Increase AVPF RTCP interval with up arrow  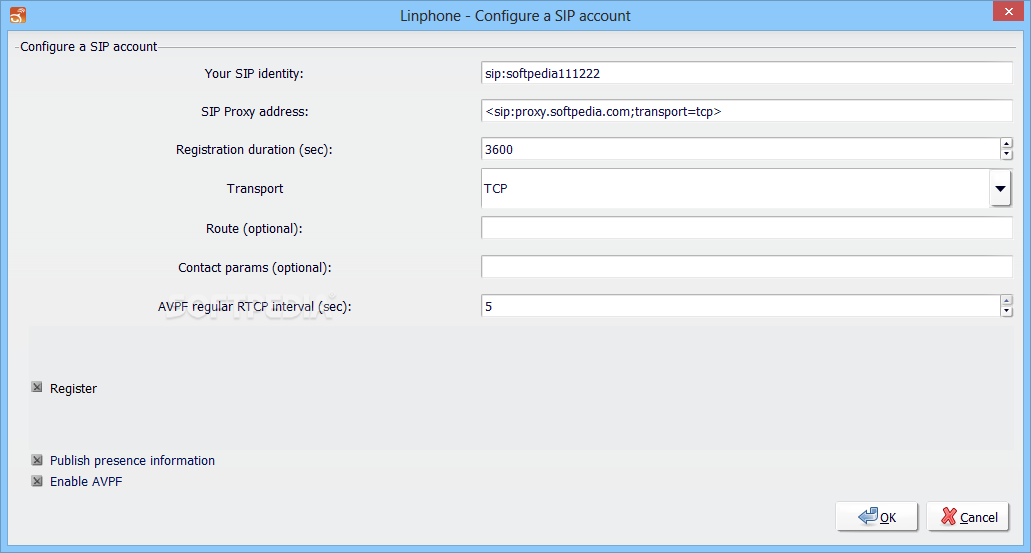[x=1006, y=301]
